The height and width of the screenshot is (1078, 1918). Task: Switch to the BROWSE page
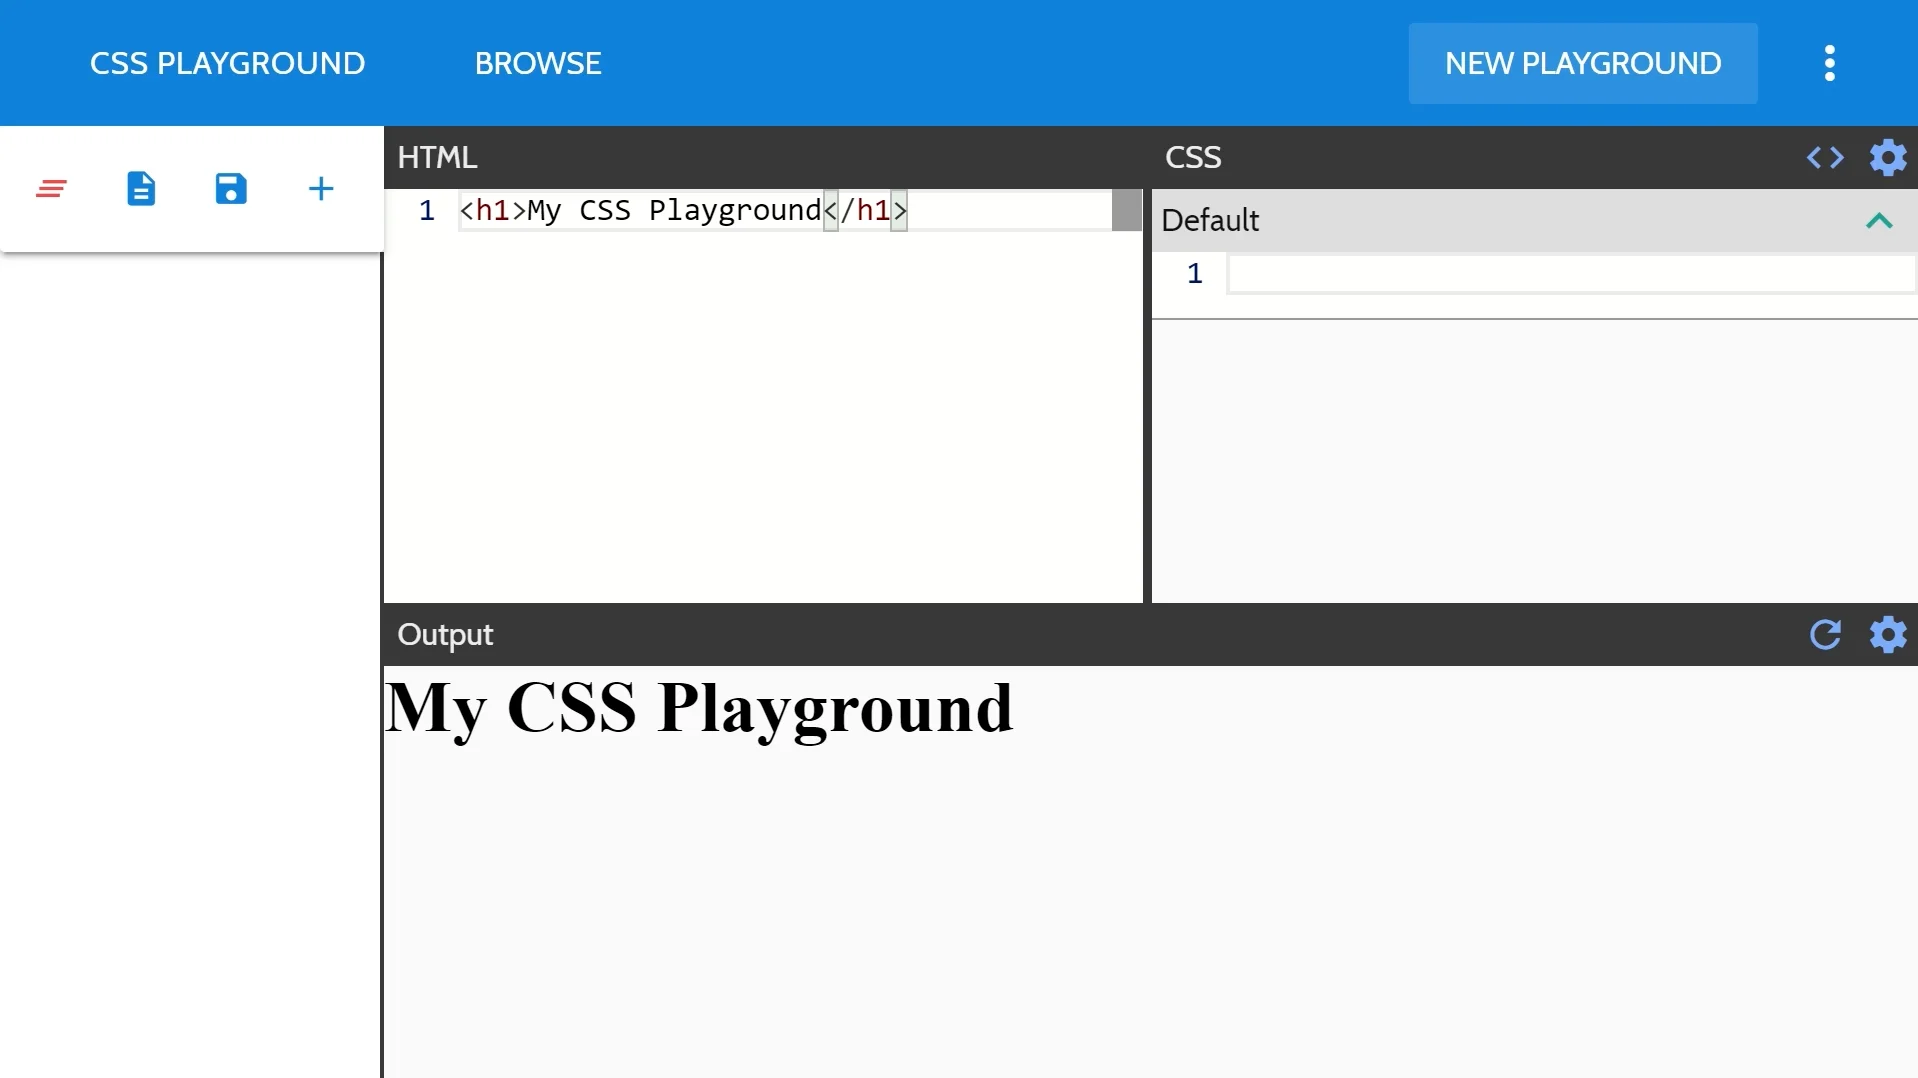click(x=538, y=63)
